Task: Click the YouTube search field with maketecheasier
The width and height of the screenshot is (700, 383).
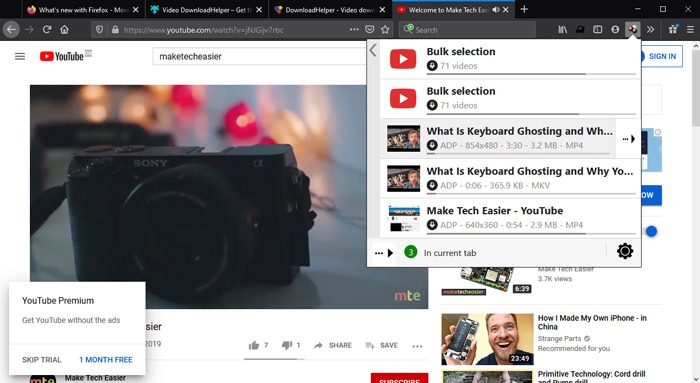Action: 259,56
